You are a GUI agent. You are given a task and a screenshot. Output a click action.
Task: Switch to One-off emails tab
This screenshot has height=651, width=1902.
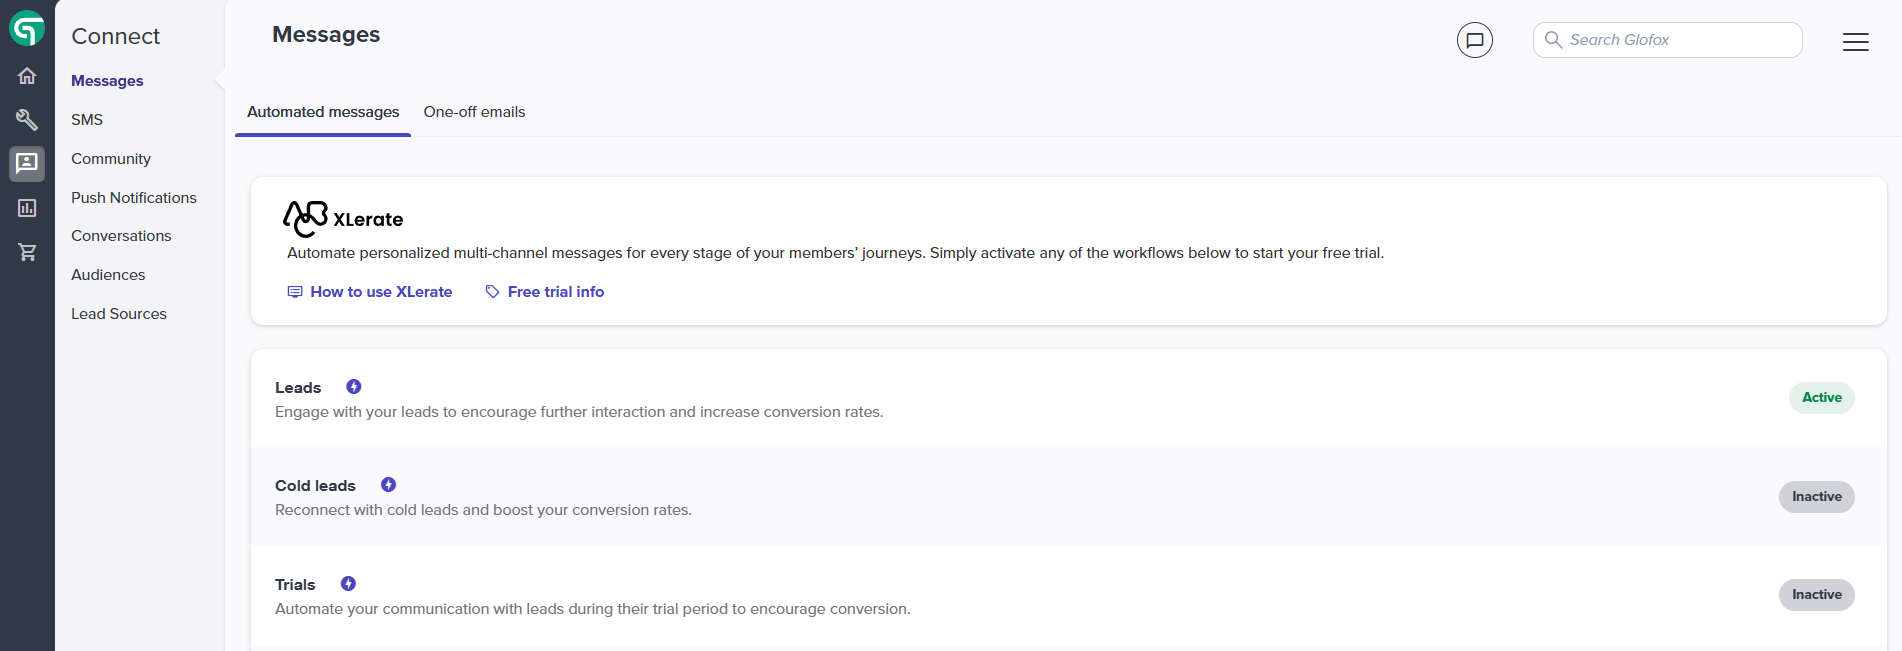(474, 112)
